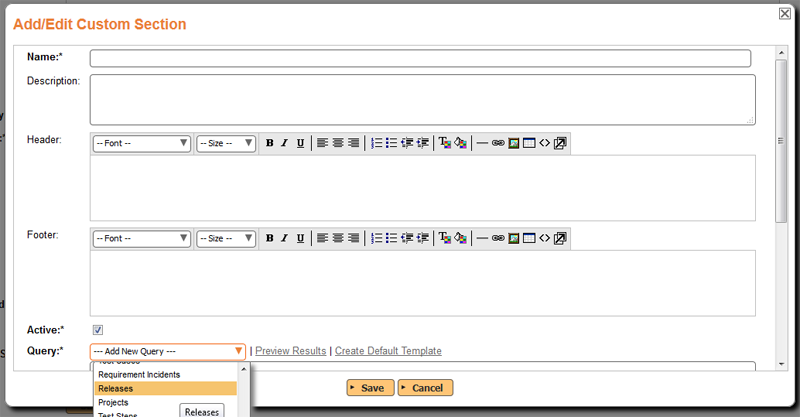
Task: Expand the Add New Query dropdown
Action: (168, 351)
